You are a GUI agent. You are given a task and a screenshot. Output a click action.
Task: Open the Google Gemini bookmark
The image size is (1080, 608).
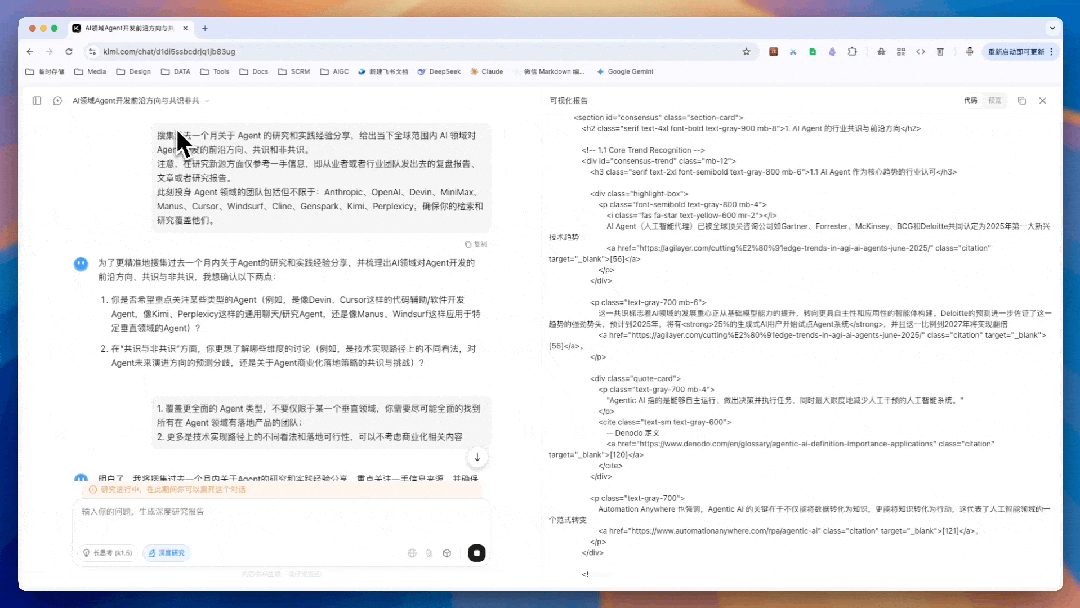[625, 72]
